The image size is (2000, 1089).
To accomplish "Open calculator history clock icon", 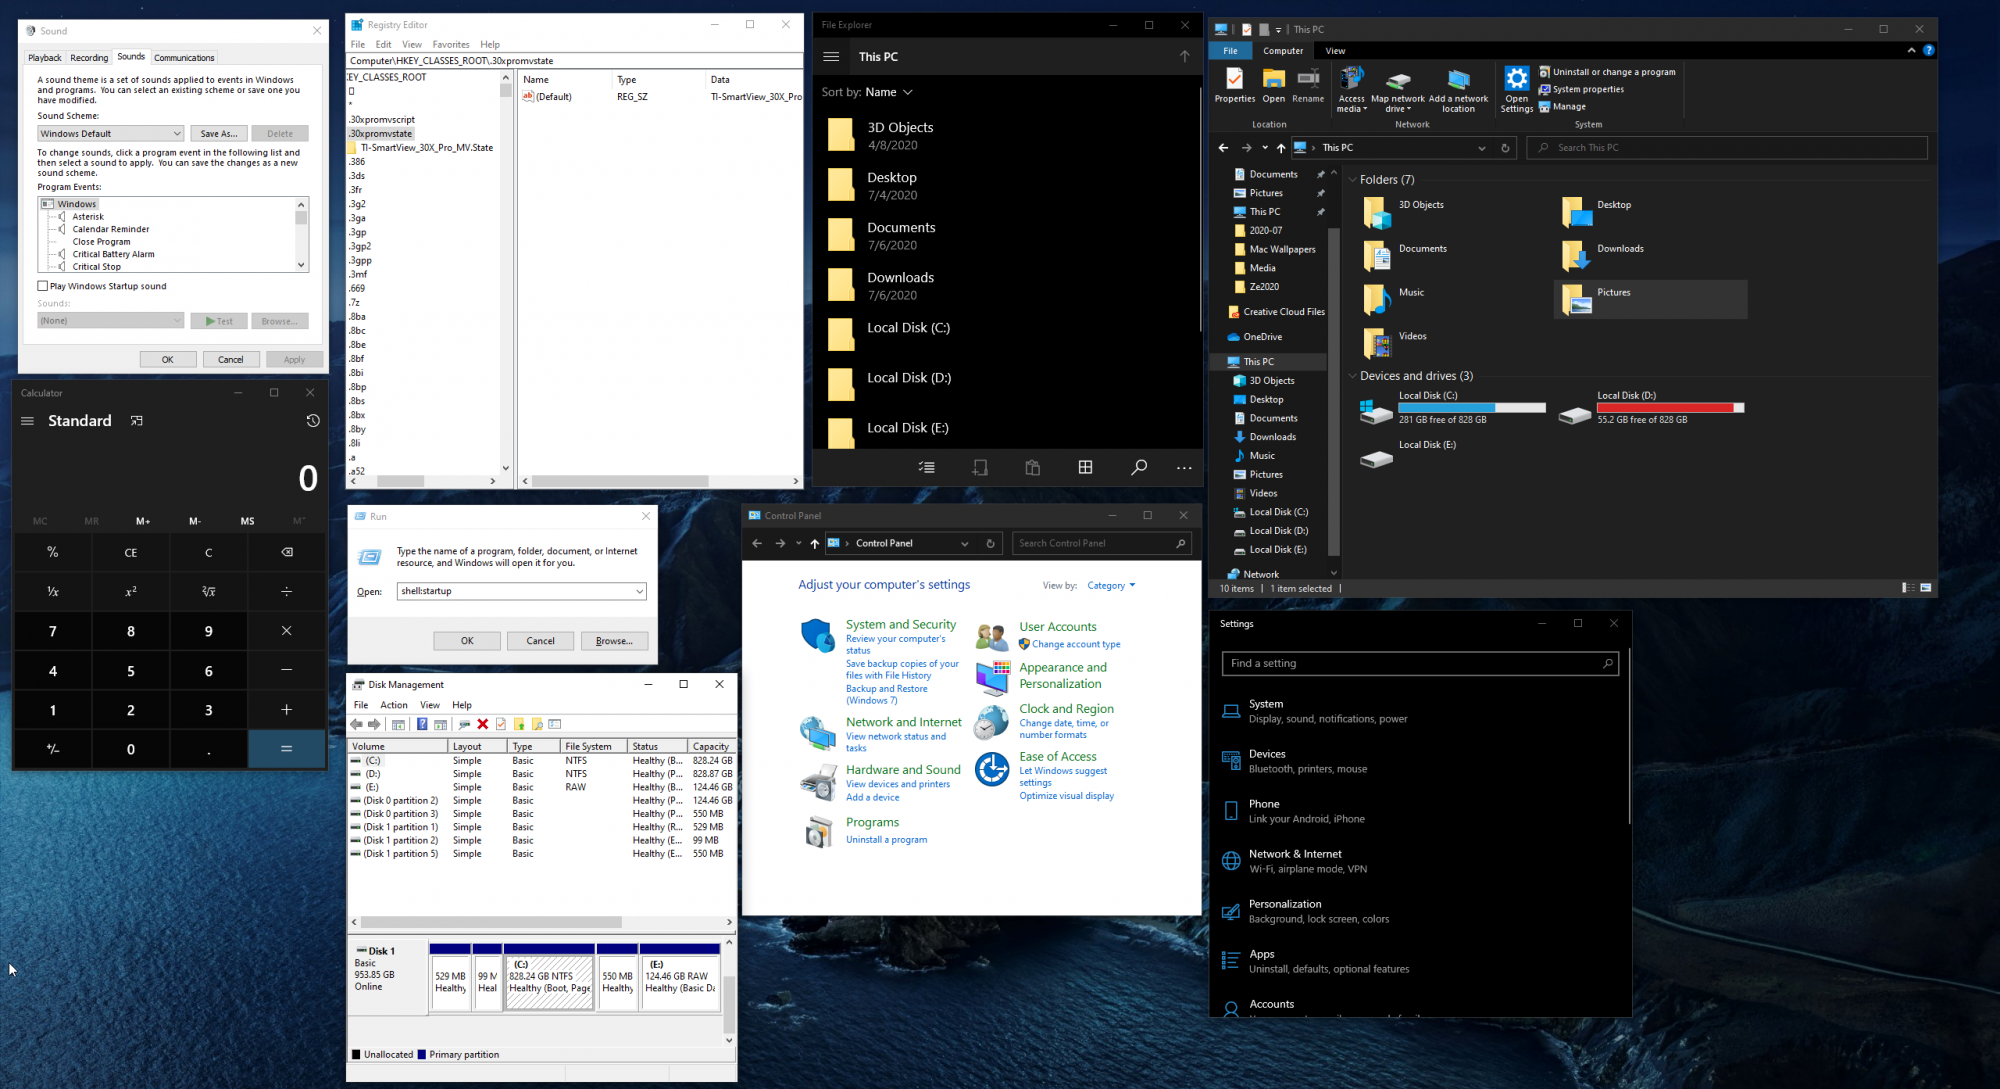I will (313, 421).
